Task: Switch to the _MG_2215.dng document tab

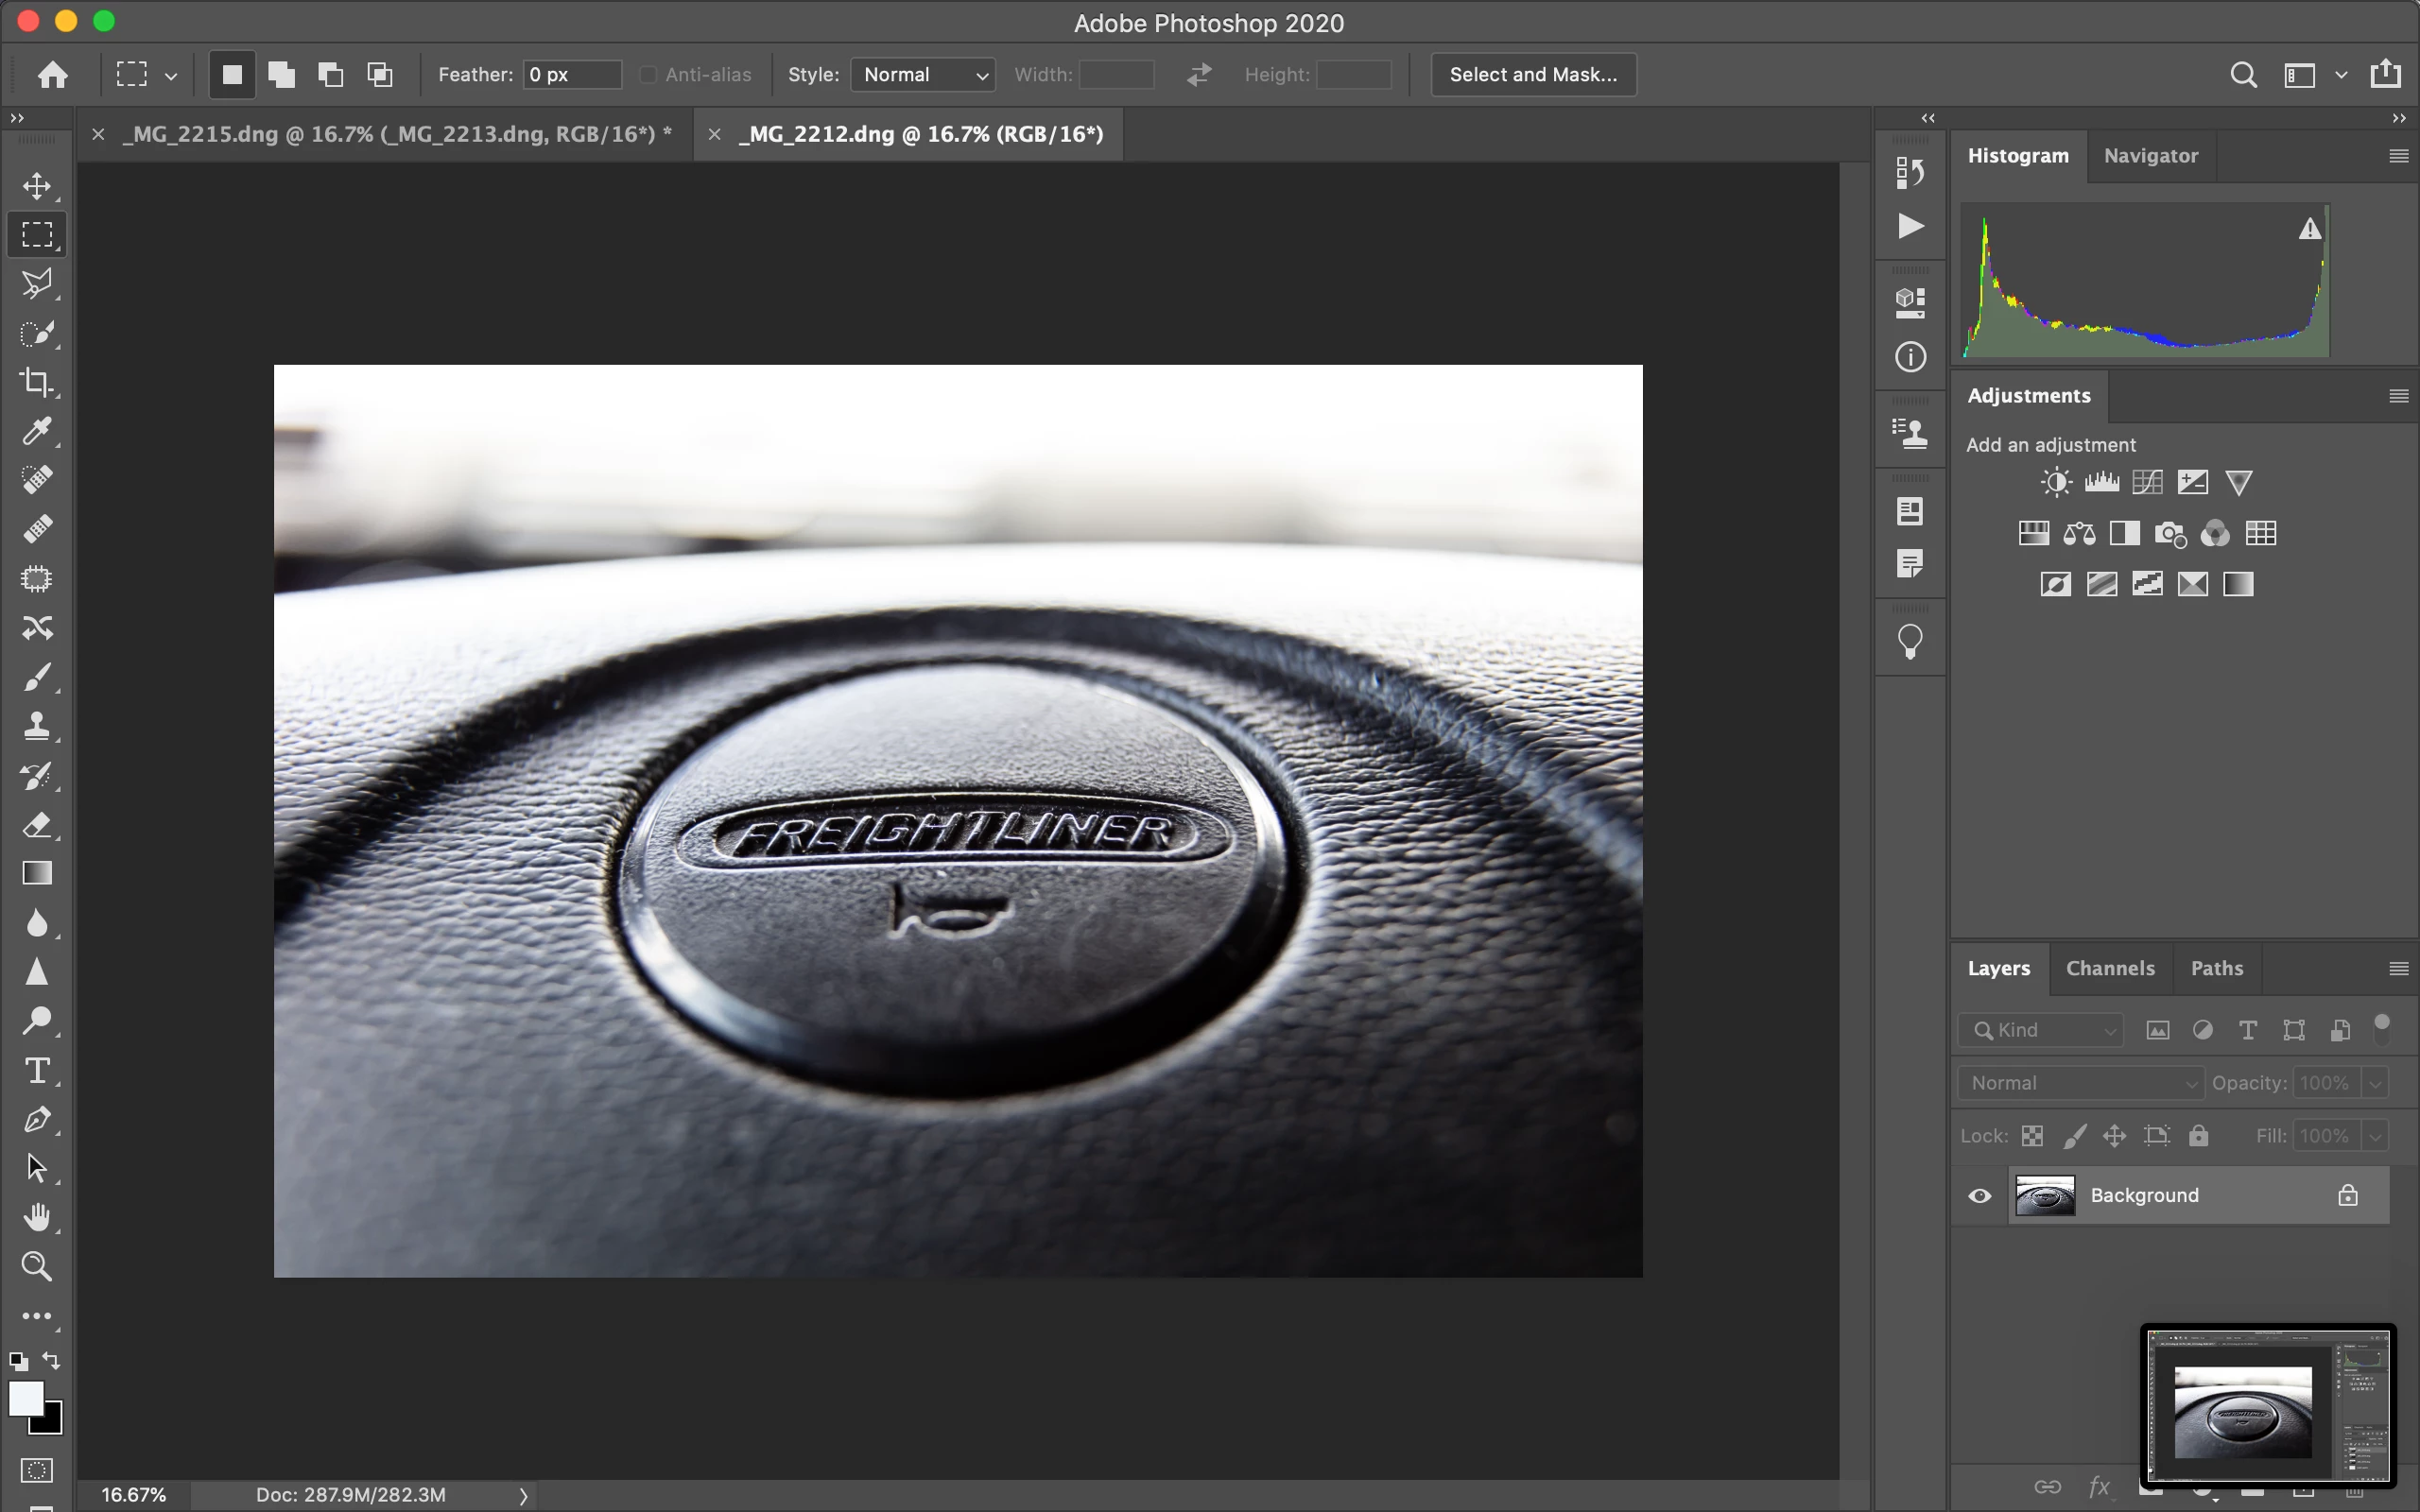Action: [395, 134]
